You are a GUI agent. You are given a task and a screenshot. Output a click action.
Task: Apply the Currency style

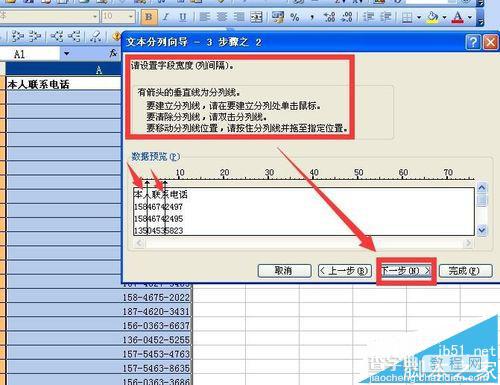278,17
